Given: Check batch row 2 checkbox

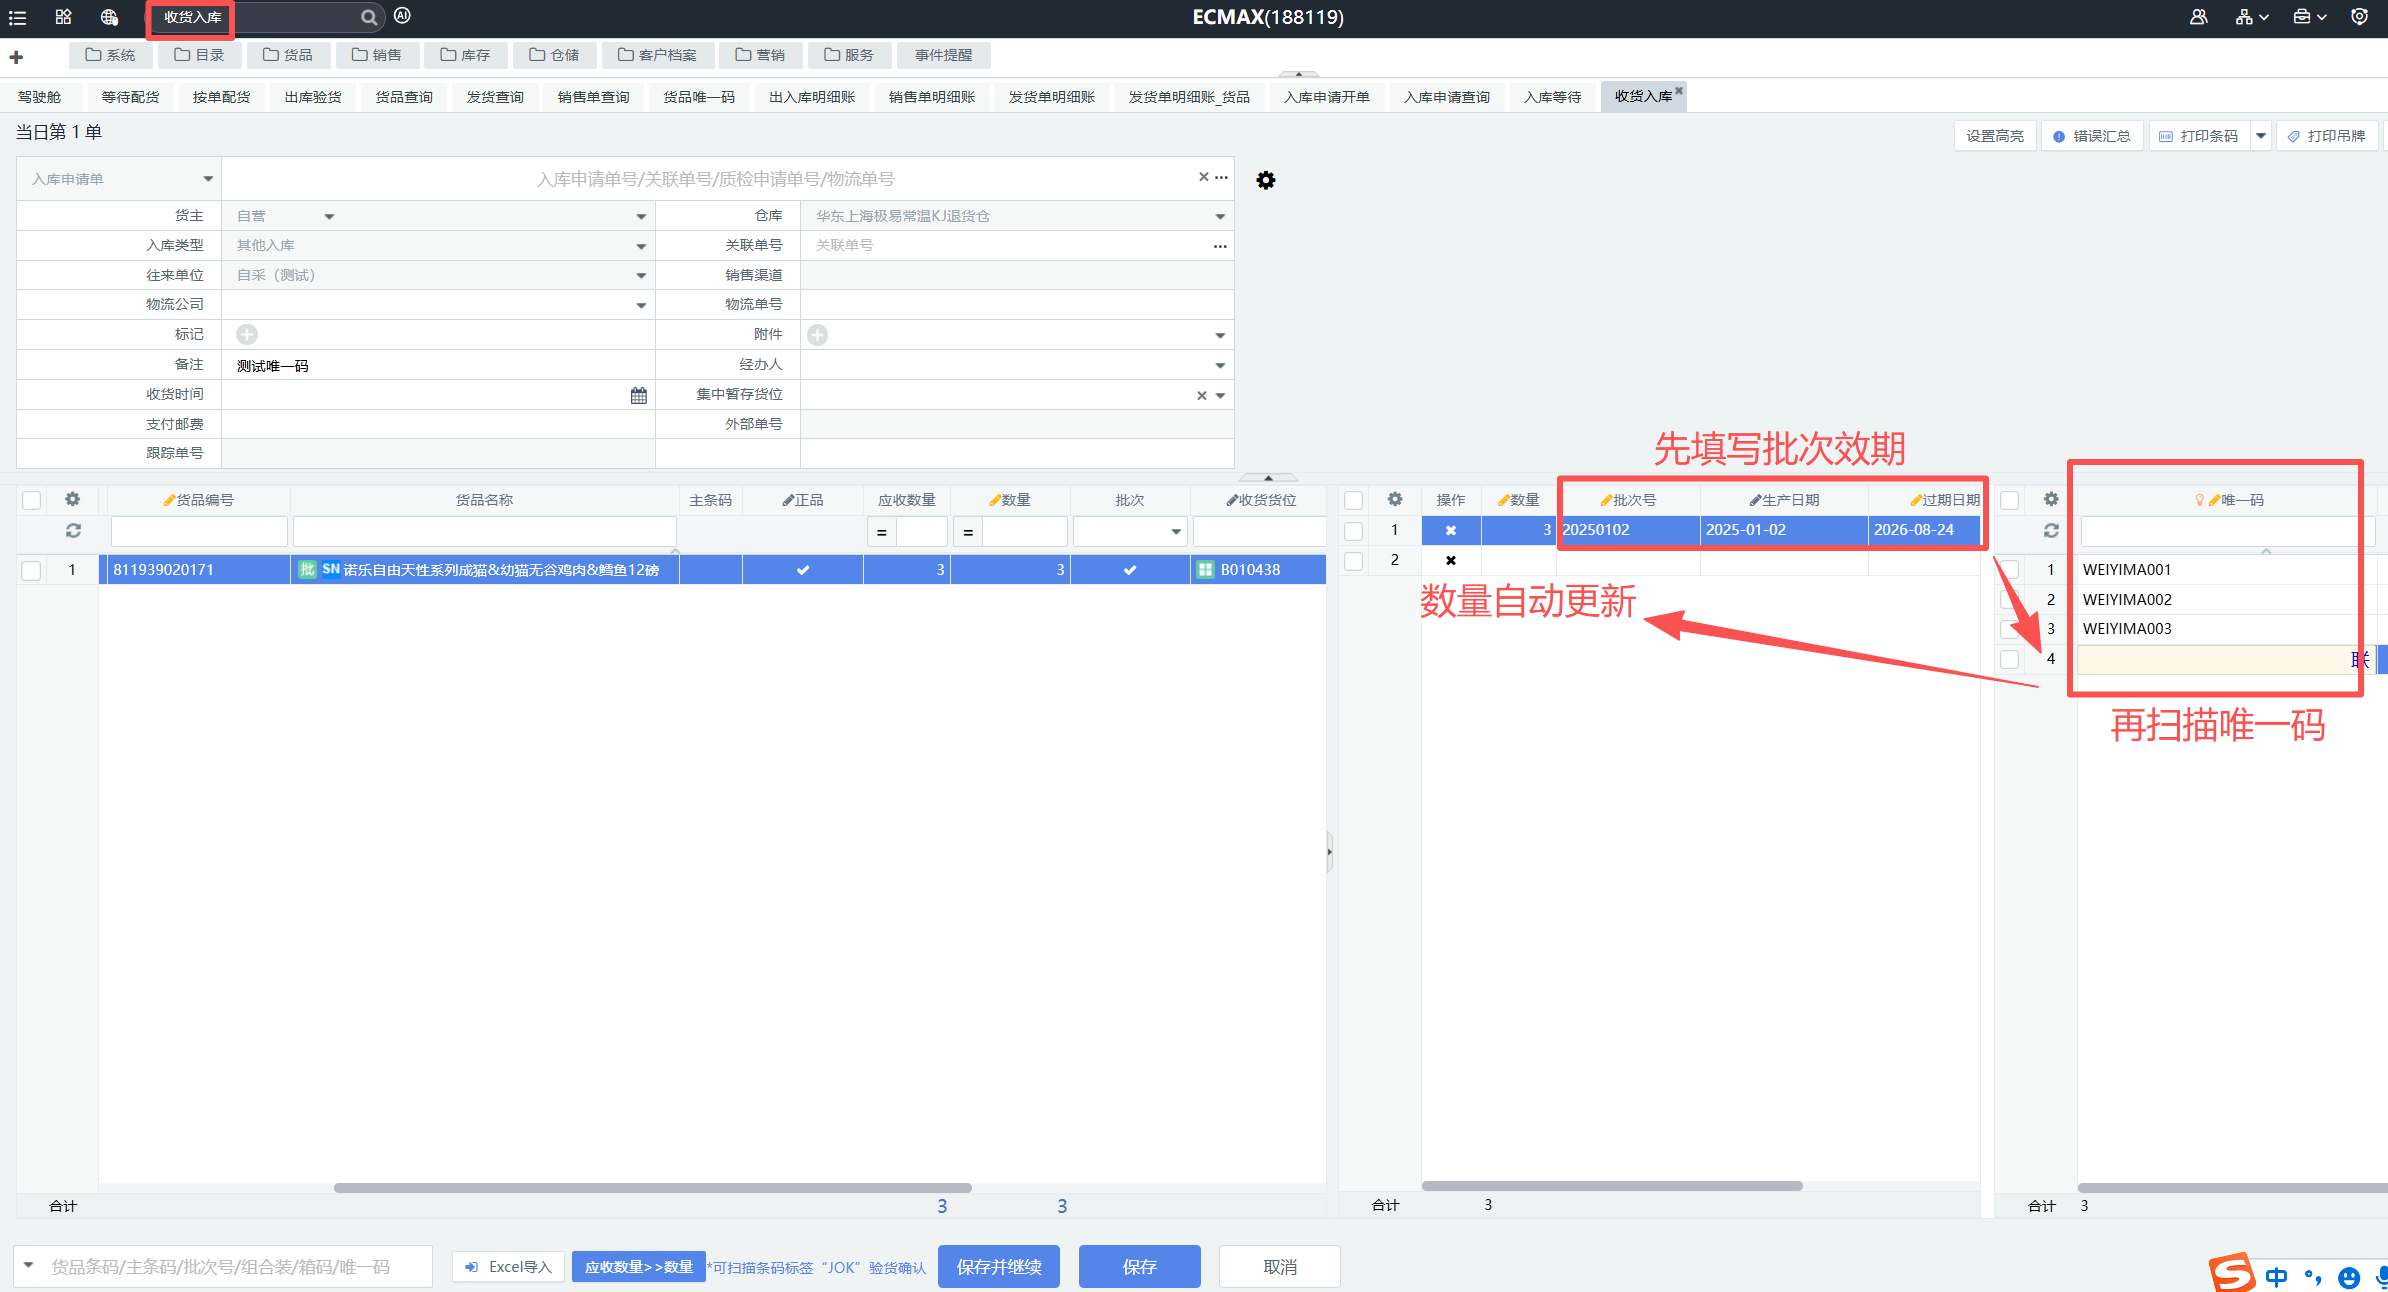Looking at the screenshot, I should pyautogui.click(x=1353, y=561).
